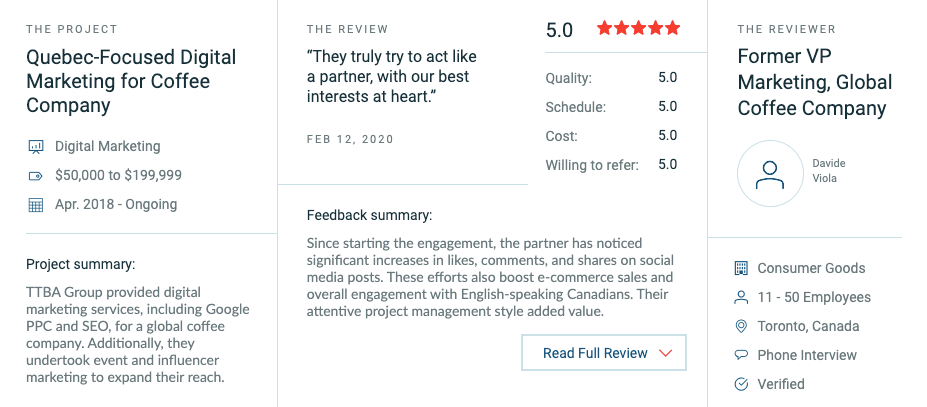Click the employees person icon
The width and height of the screenshot is (927, 407).
pyautogui.click(x=741, y=297)
